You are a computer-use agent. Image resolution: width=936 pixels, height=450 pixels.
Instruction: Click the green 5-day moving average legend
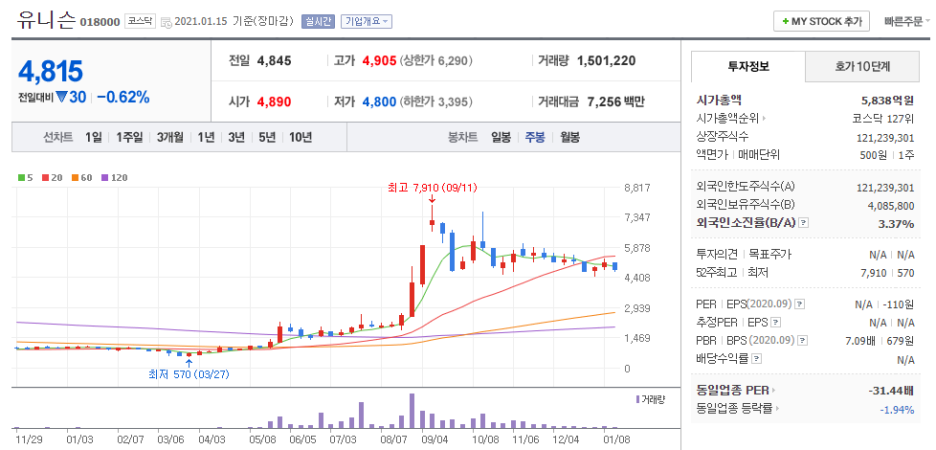(x=24, y=177)
